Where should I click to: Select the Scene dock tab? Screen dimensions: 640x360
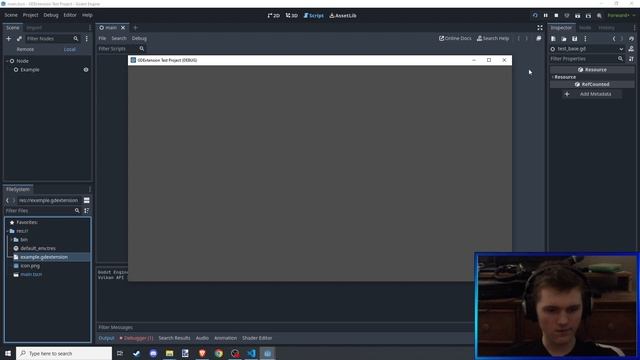pos(13,28)
